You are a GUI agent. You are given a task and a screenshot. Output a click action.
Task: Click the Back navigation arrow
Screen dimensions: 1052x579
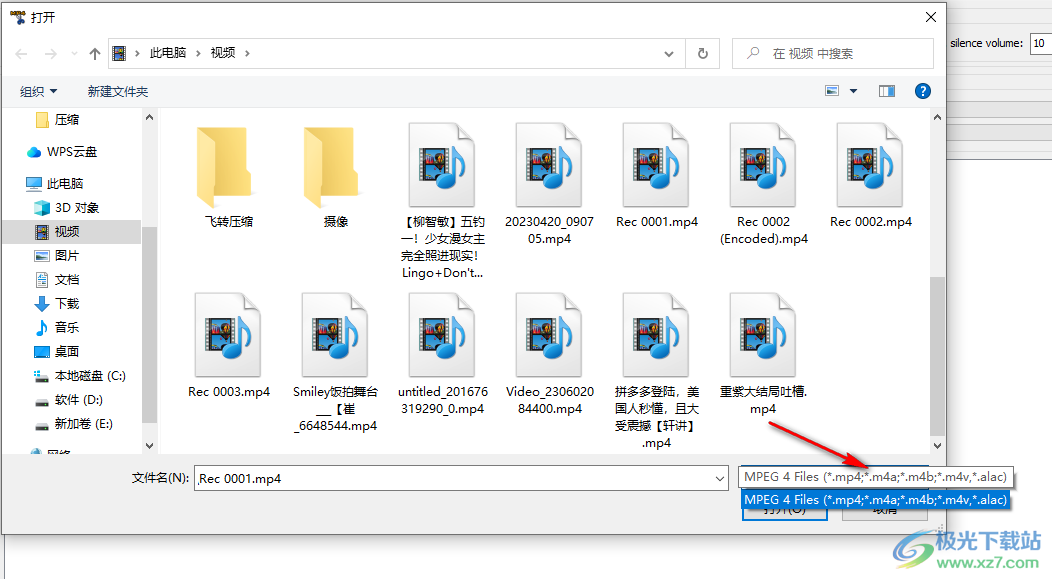[x=22, y=53]
